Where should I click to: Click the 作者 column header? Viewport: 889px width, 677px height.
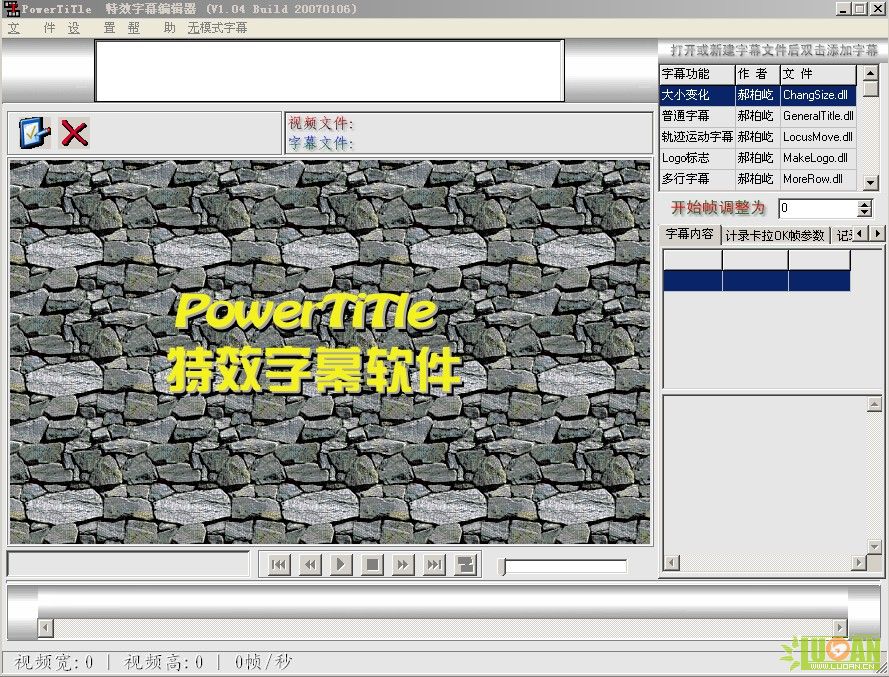click(757, 74)
